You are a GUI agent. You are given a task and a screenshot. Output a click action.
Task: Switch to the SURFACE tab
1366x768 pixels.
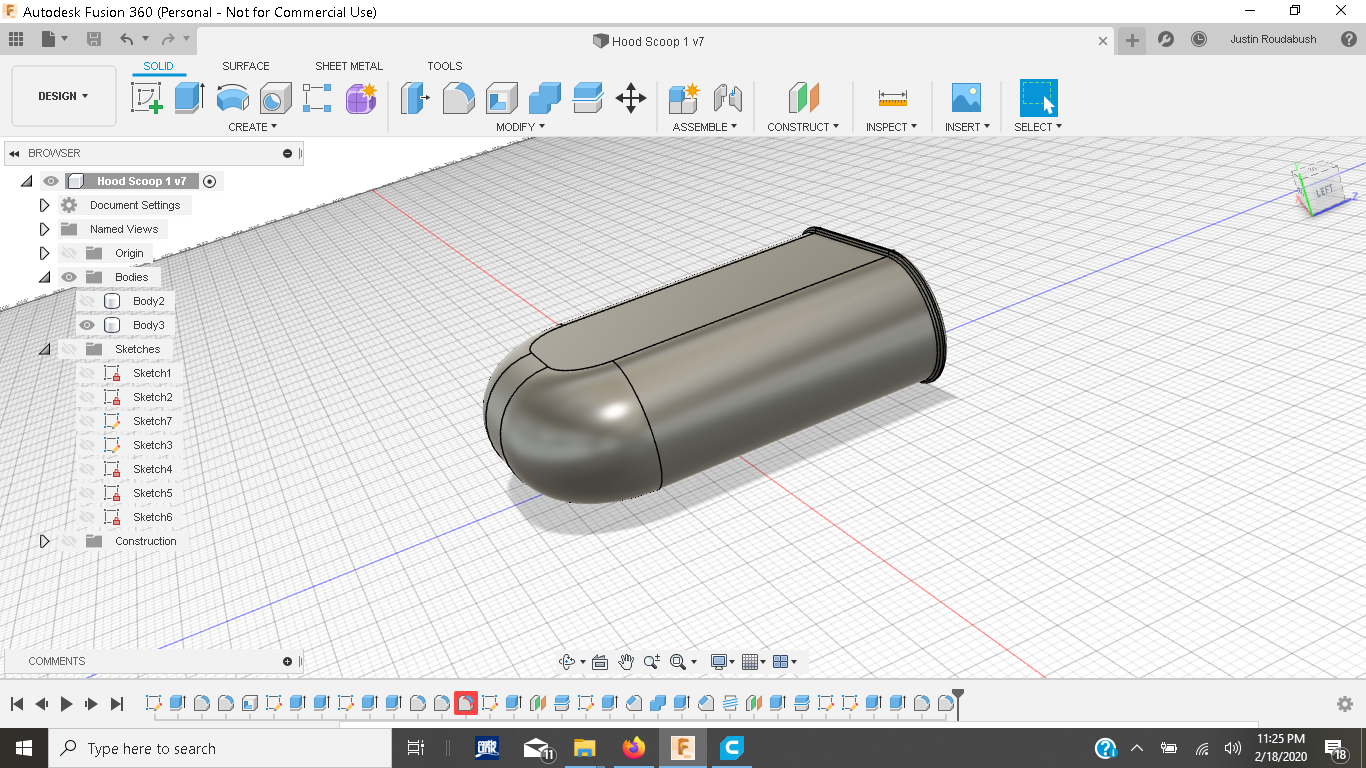(246, 66)
